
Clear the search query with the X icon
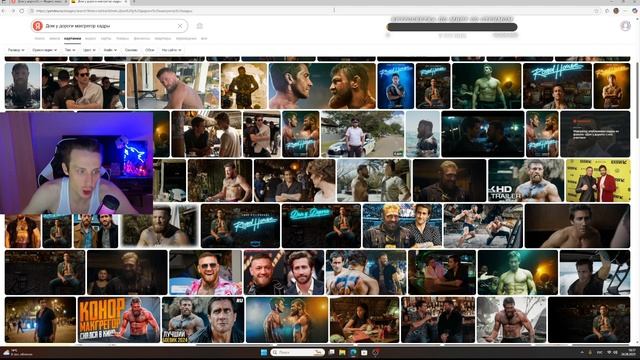[180, 26]
